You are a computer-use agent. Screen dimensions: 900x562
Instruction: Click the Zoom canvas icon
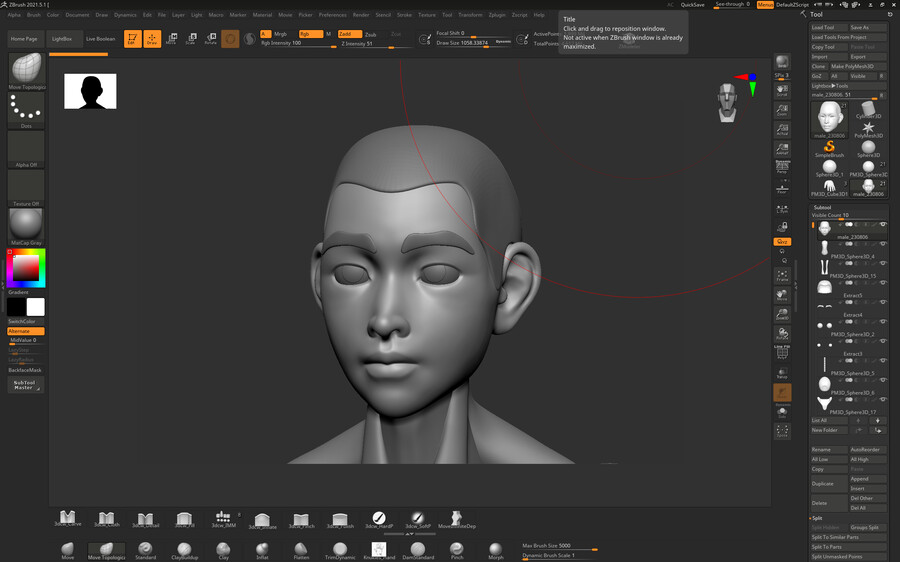(782, 110)
